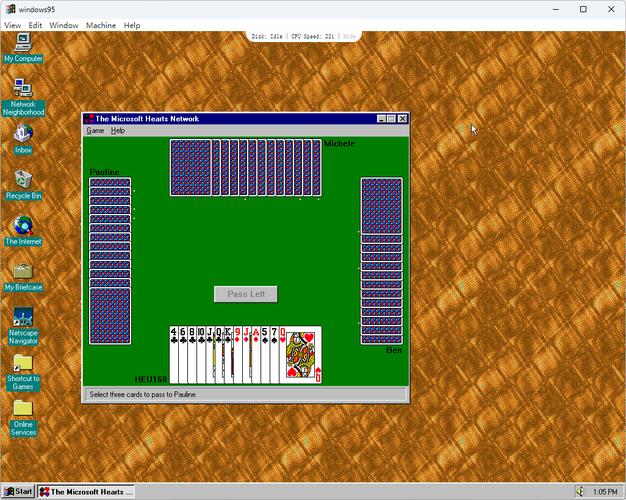Click the HEU168 player name label
Viewport: 626px width, 500px height.
[151, 379]
